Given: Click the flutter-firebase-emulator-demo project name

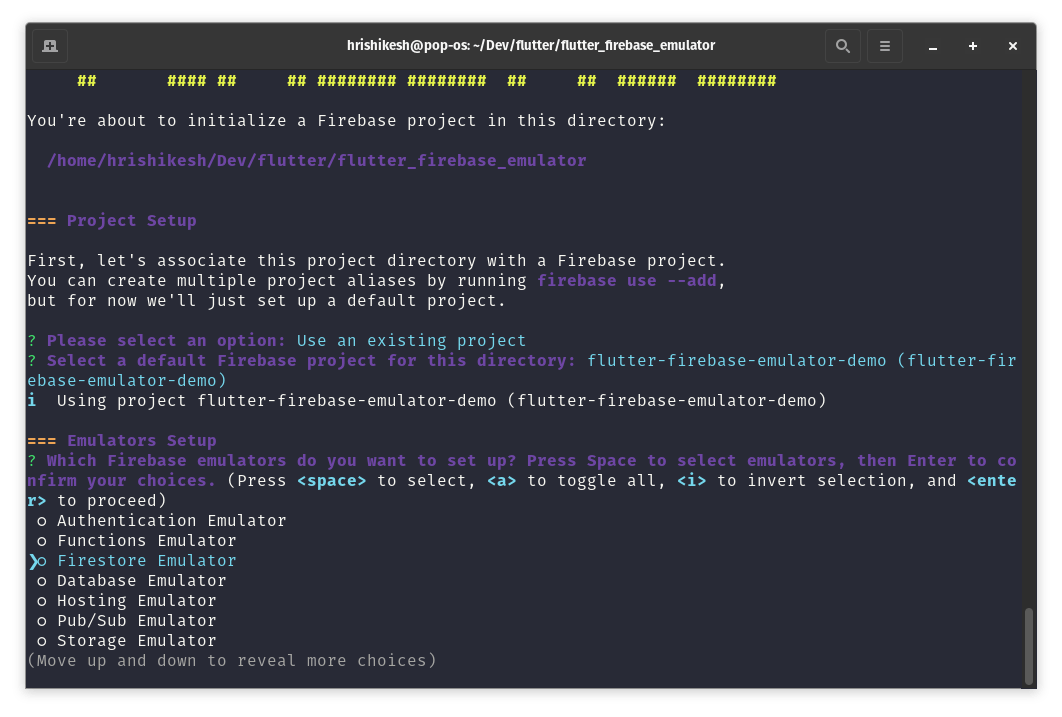Looking at the screenshot, I should point(735,360).
